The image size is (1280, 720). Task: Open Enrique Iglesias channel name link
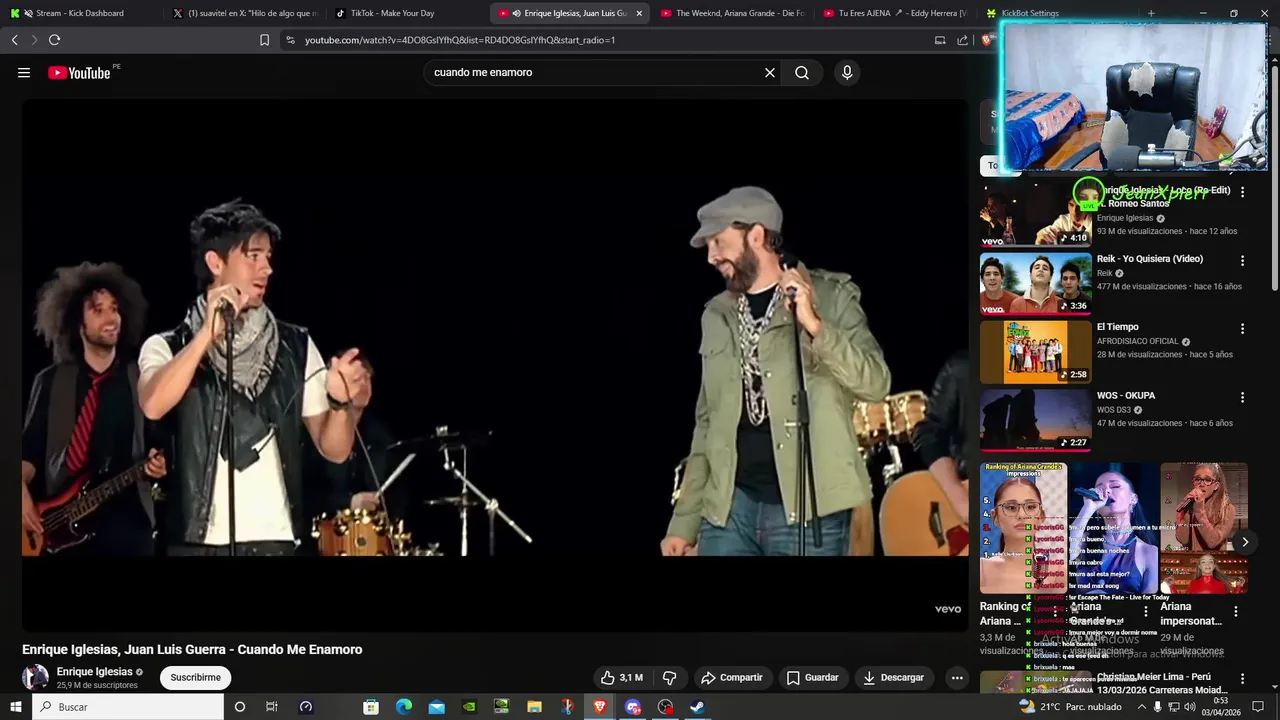tap(94, 672)
